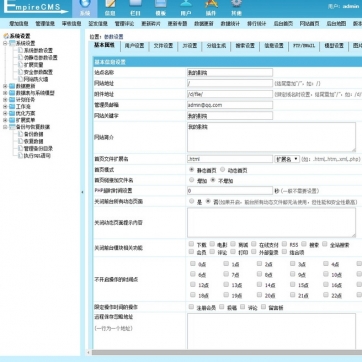
Task: Switch to the FTP/EMAIL tab
Action: (304, 46)
